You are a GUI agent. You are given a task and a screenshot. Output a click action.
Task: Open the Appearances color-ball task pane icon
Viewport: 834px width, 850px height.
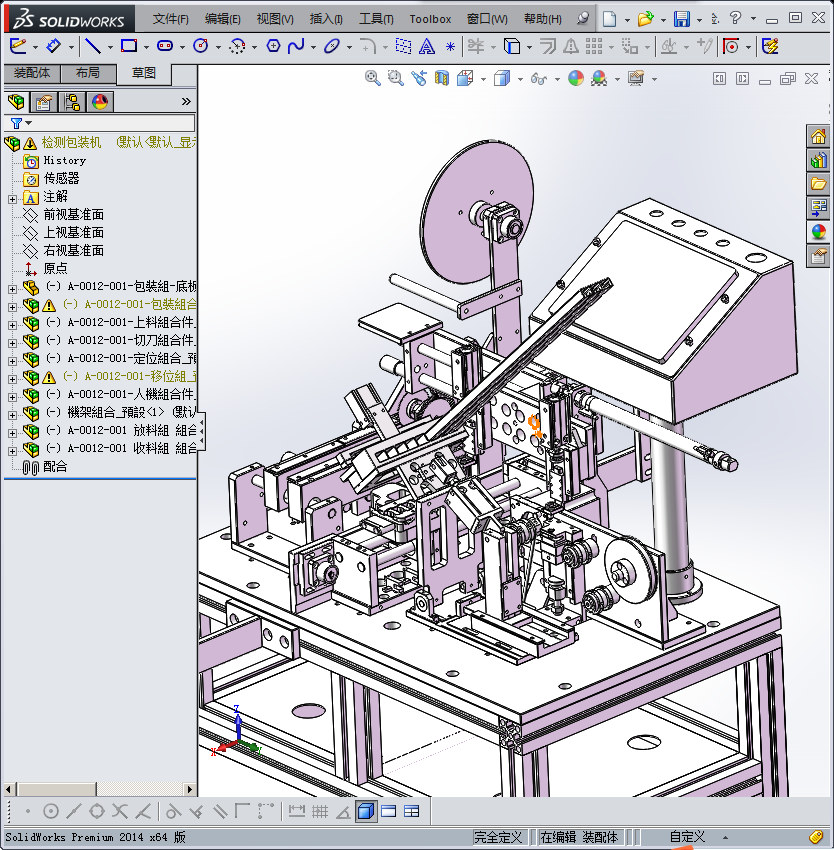818,232
